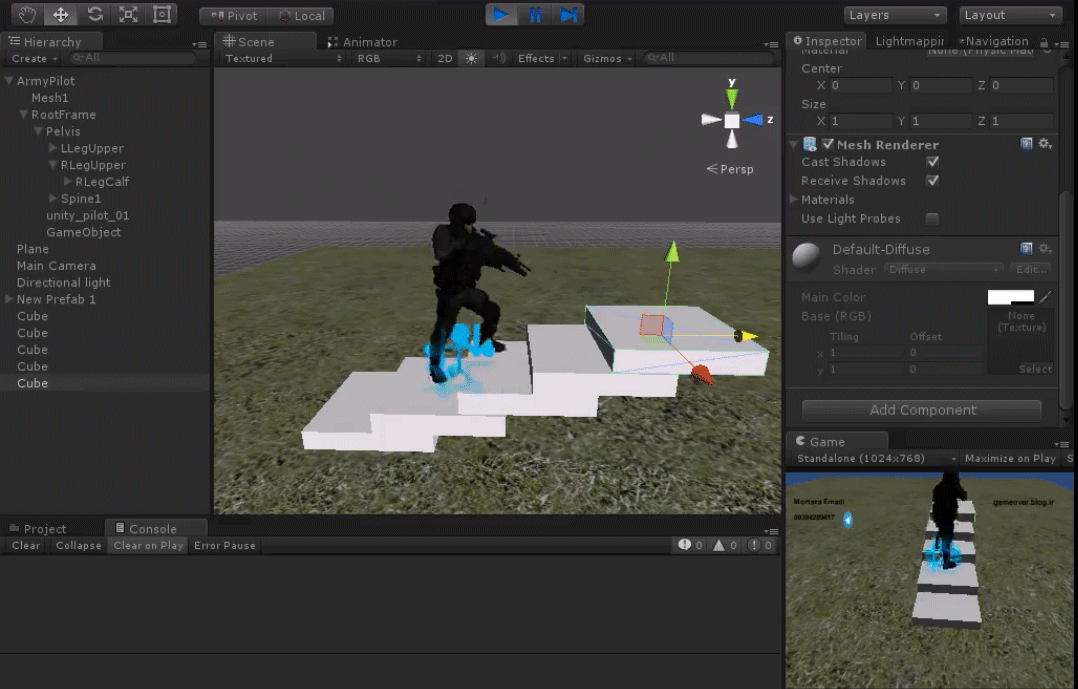Open the Layers dropdown
Image resolution: width=1078 pixels, height=689 pixels.
pyautogui.click(x=894, y=15)
